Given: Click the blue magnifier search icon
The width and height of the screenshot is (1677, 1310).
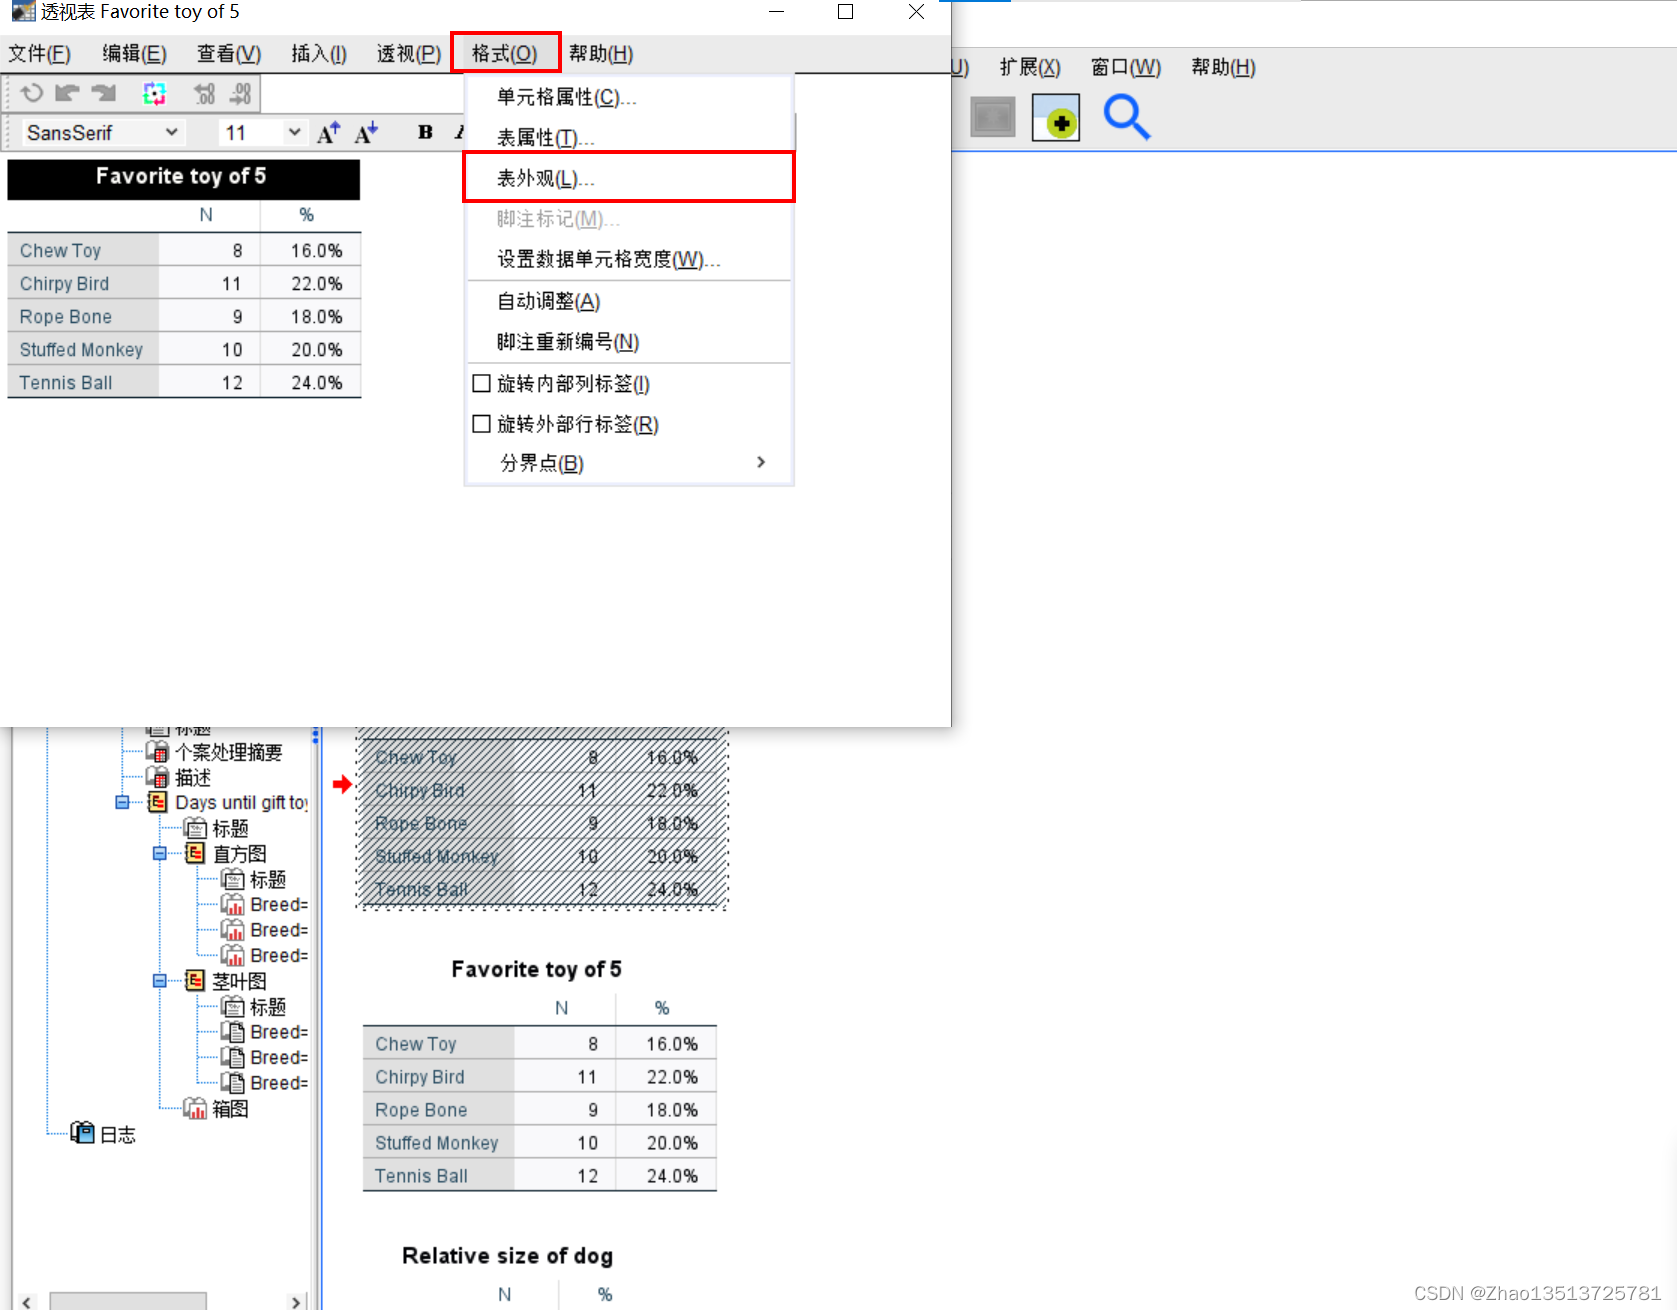Looking at the screenshot, I should click(1127, 117).
